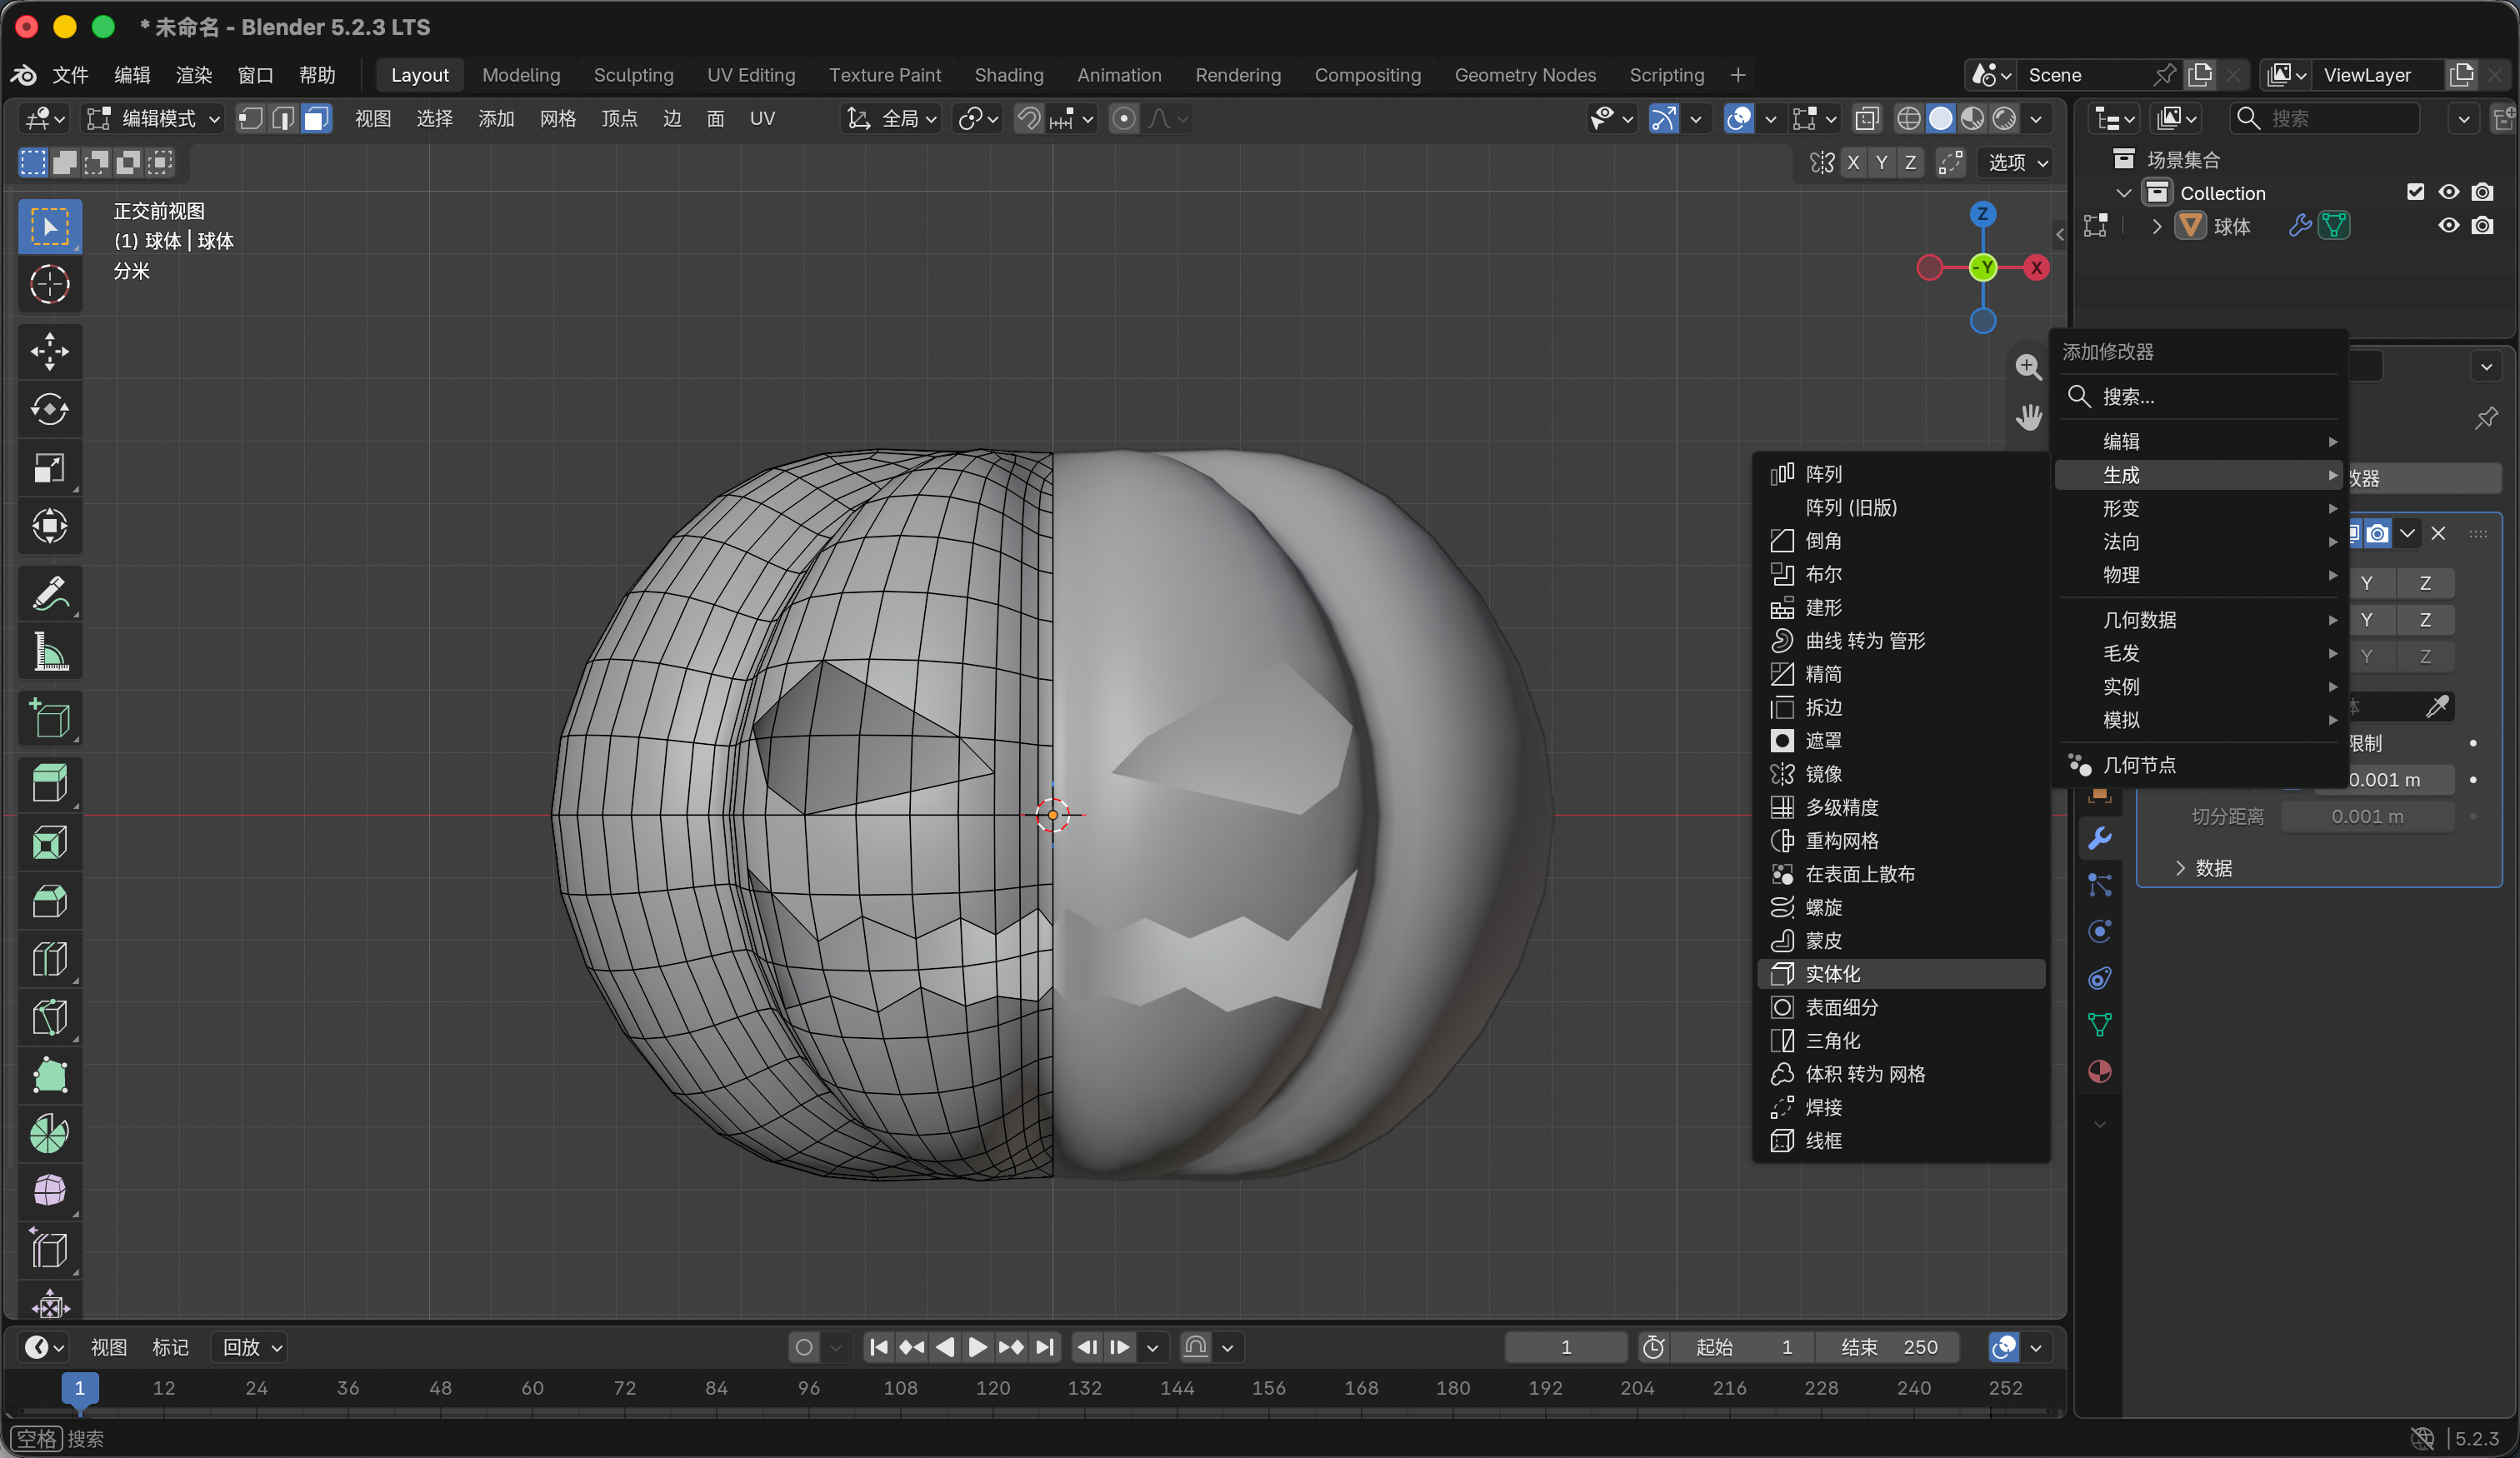Click the play animation button
2520x1458 pixels.
[x=977, y=1347]
